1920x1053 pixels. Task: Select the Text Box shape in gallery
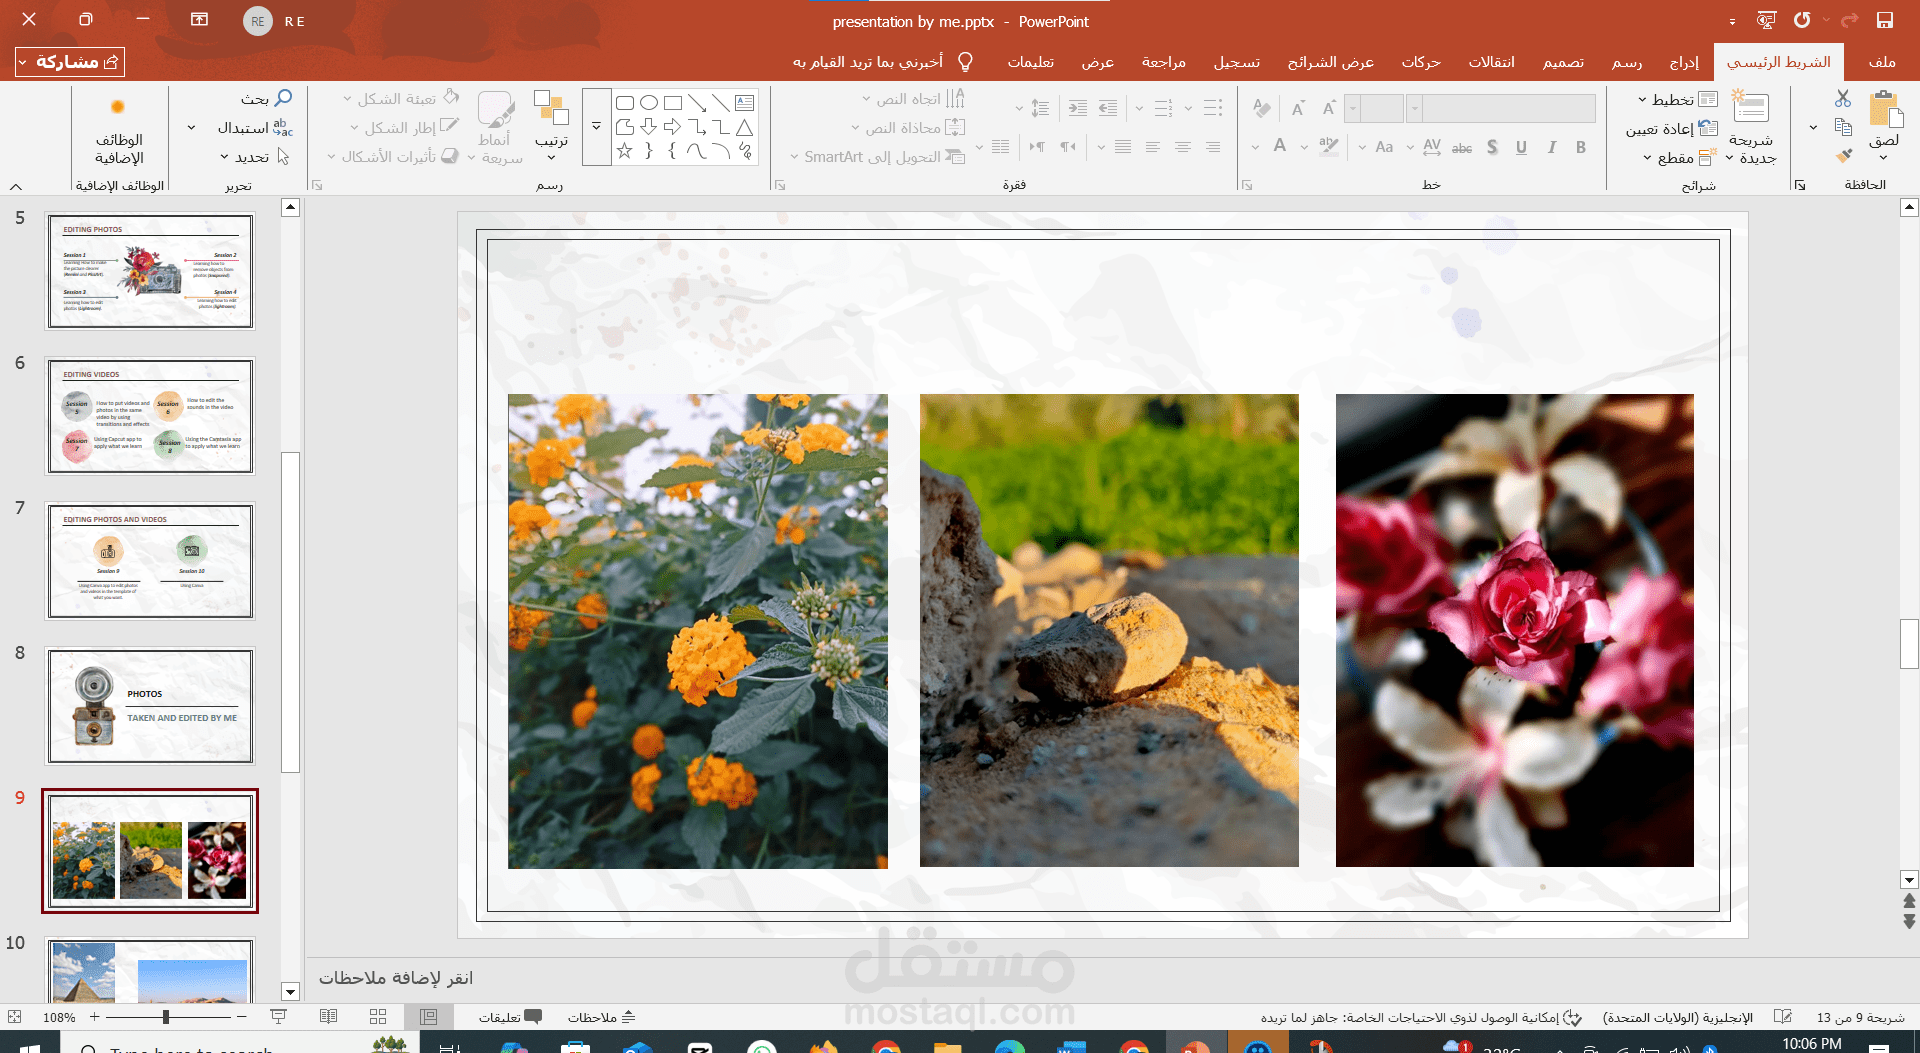click(744, 102)
